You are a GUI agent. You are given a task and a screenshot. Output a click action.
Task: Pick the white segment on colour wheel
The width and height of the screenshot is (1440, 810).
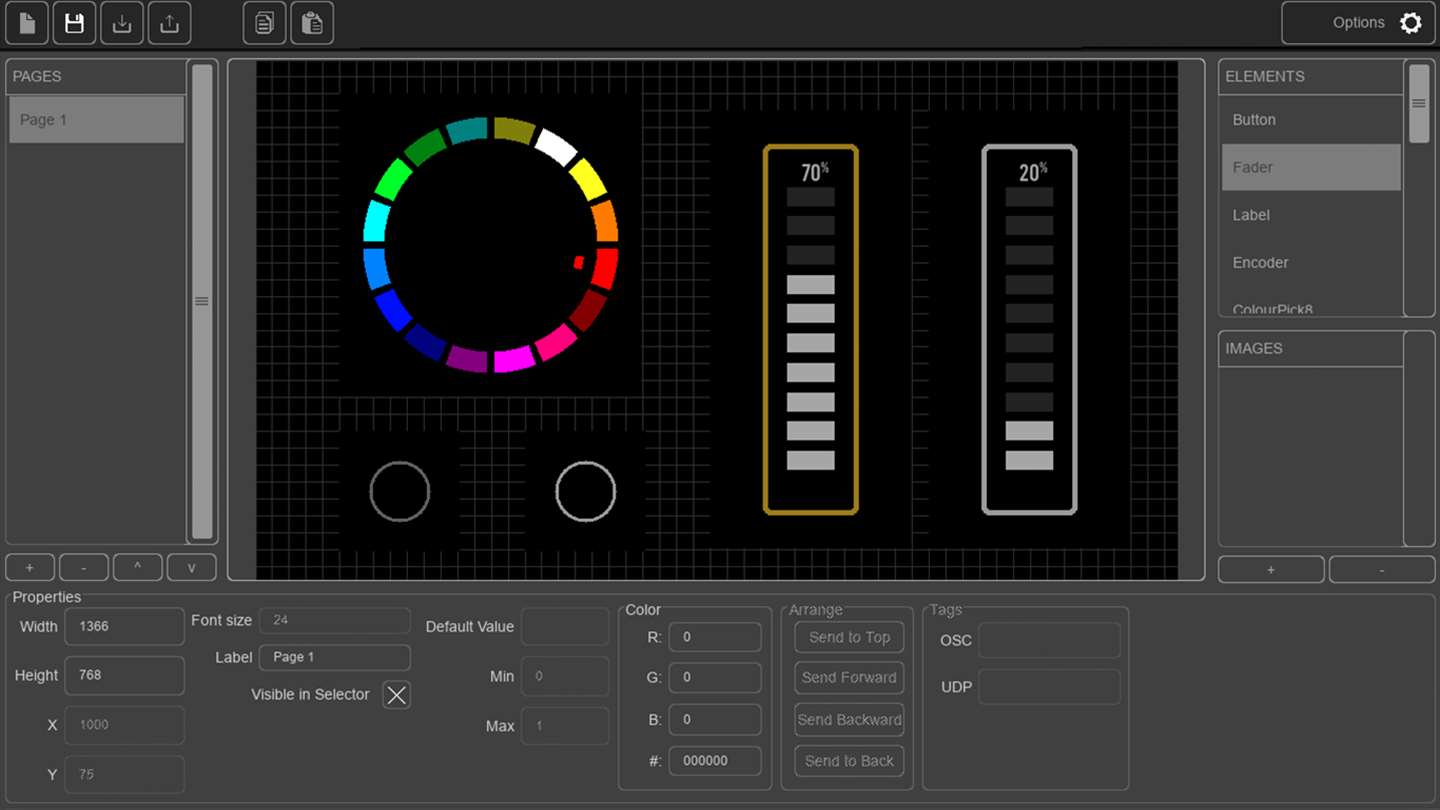[x=556, y=146]
